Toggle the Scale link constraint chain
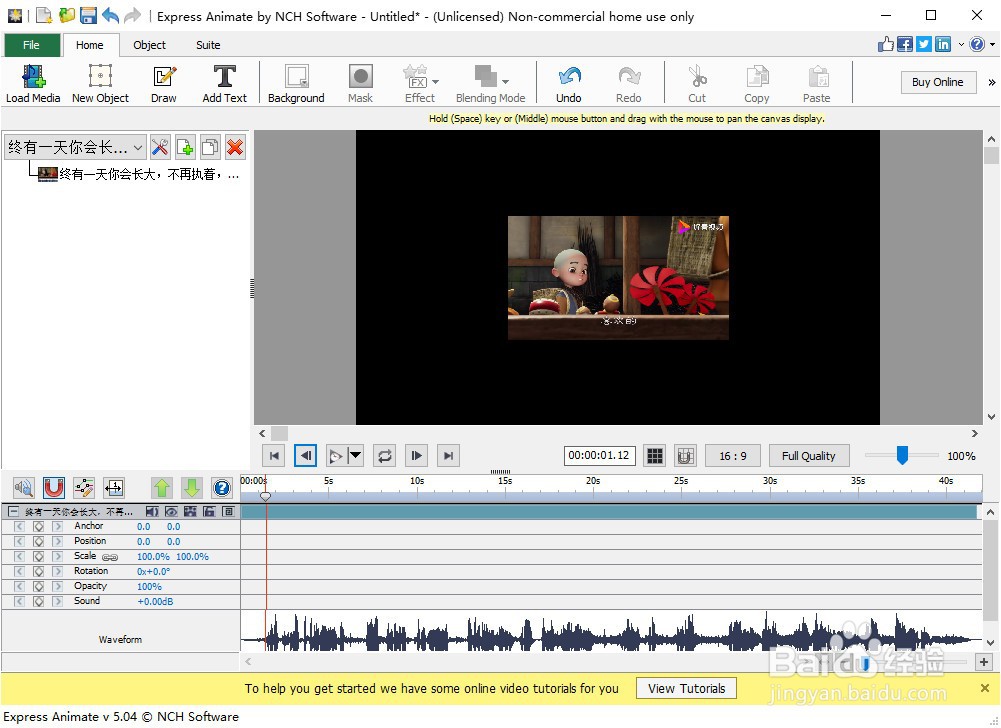The height and width of the screenshot is (728, 1001). (x=110, y=557)
